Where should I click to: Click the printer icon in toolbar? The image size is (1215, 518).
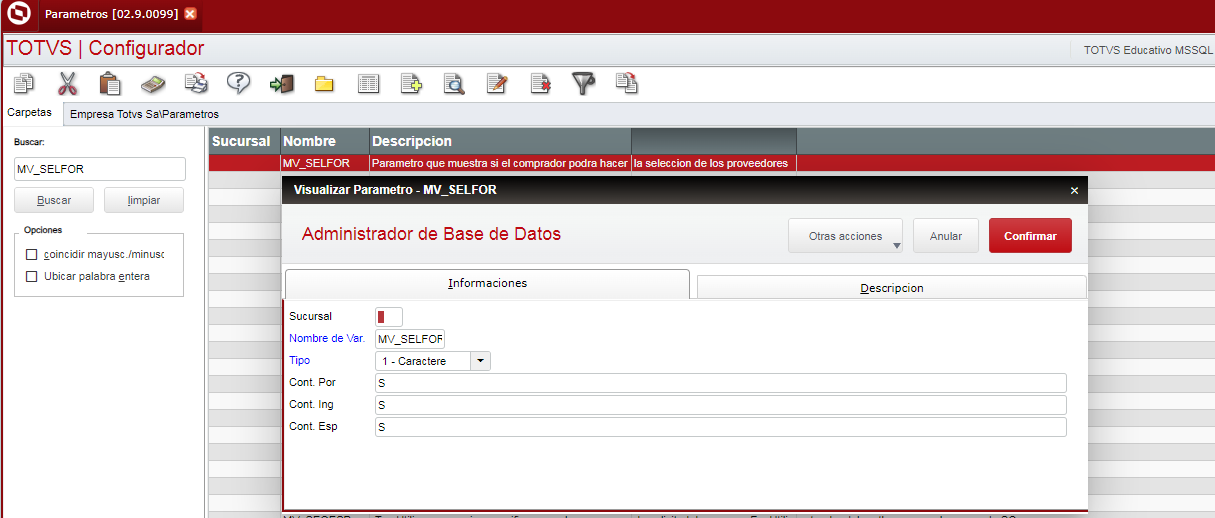(196, 84)
